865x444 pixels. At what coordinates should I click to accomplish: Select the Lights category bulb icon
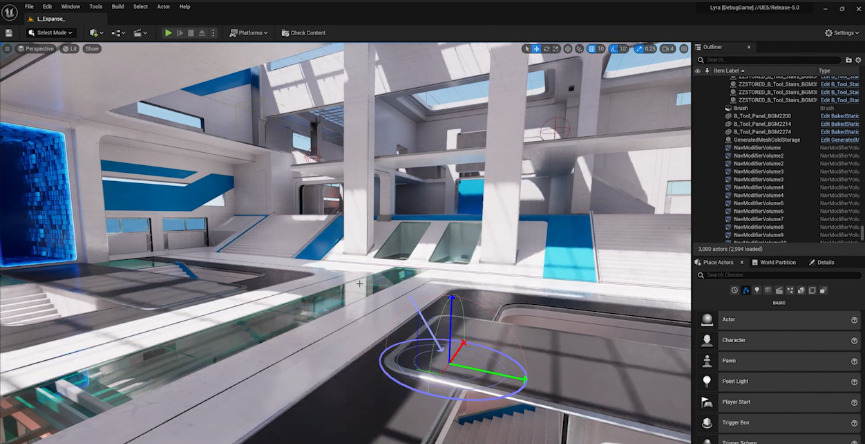coord(757,290)
